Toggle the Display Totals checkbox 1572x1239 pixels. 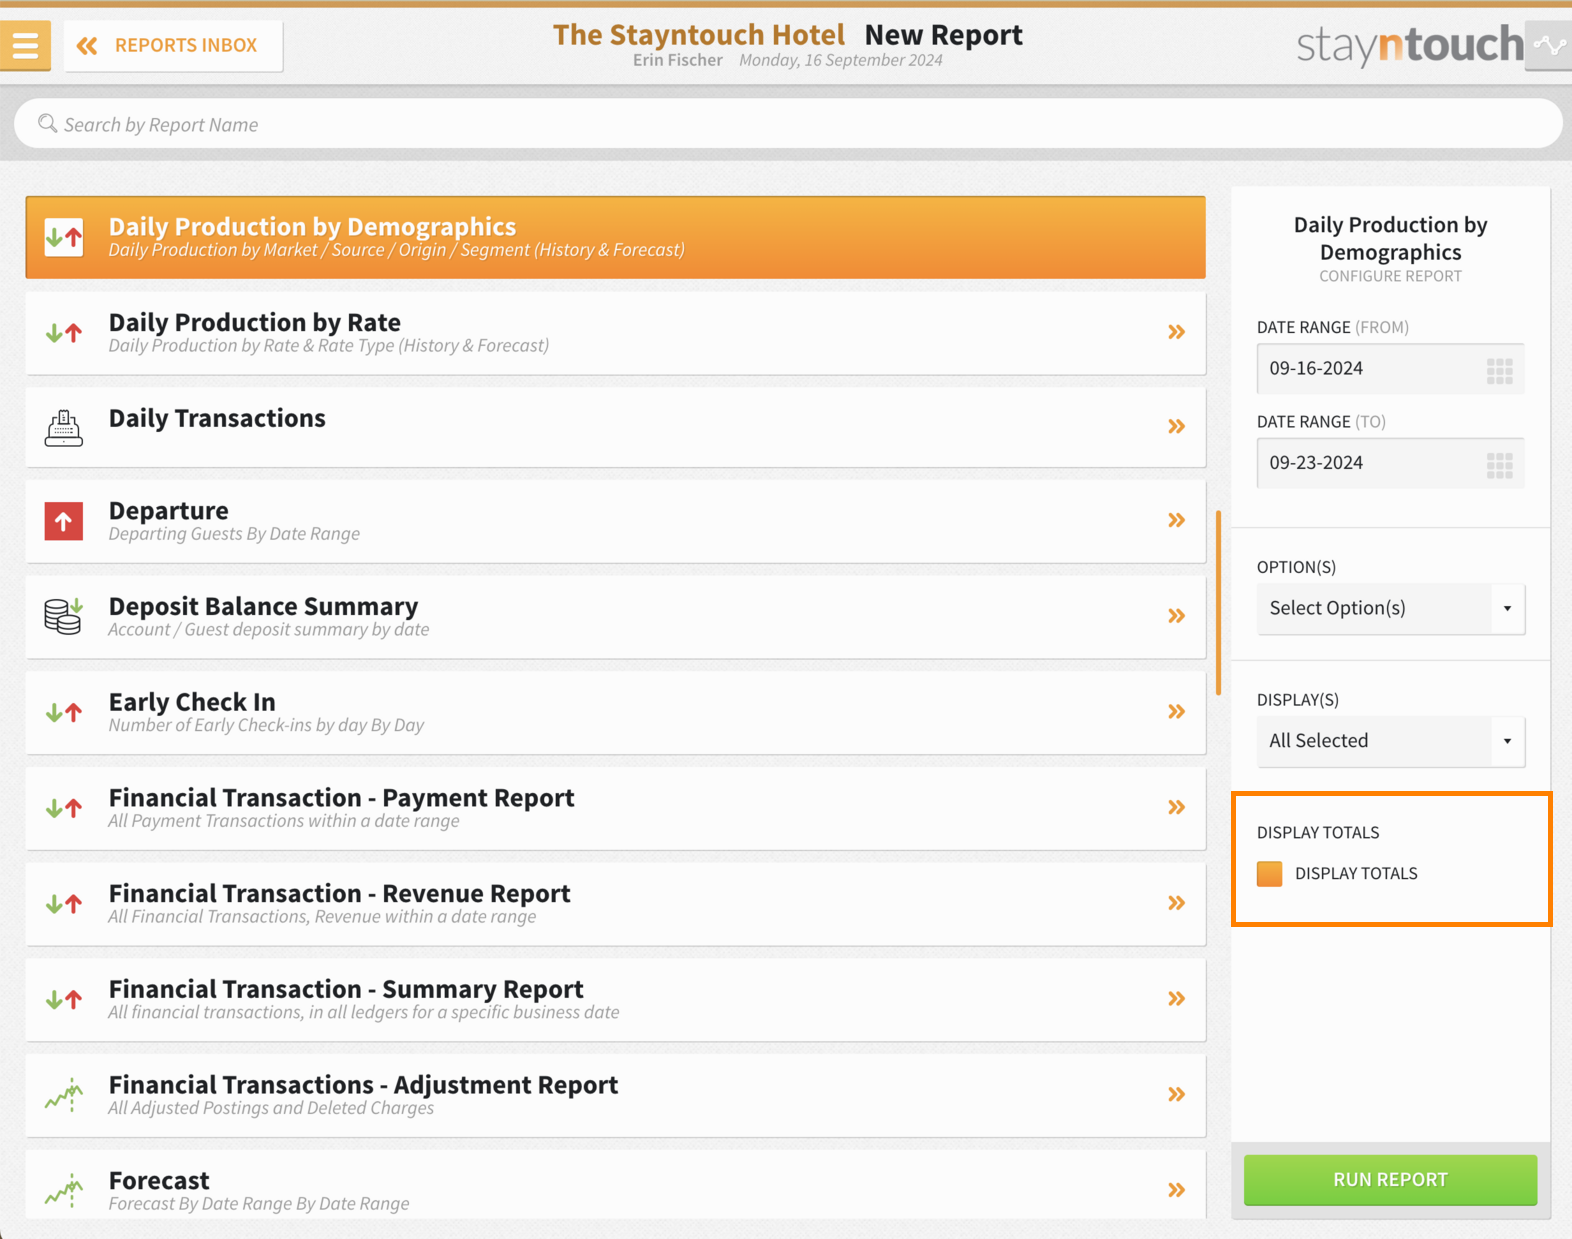pos(1270,873)
